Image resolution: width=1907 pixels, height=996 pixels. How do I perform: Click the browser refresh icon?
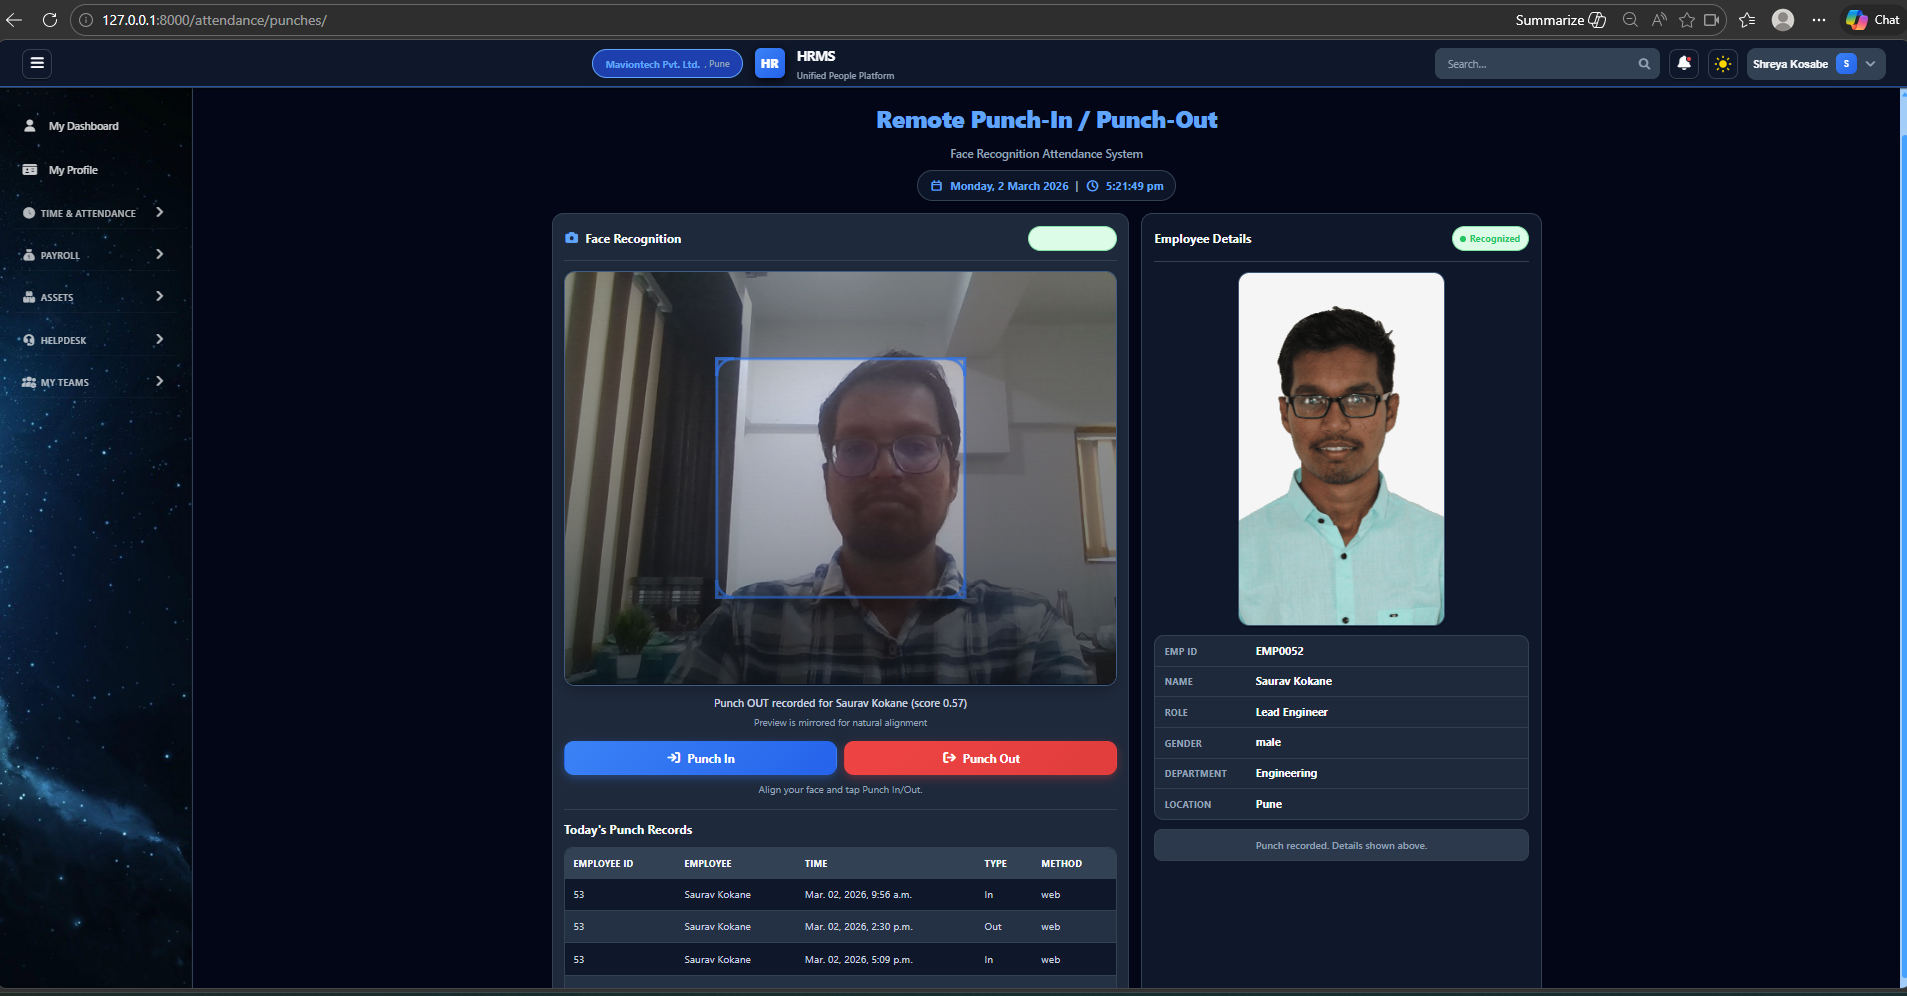tap(49, 20)
